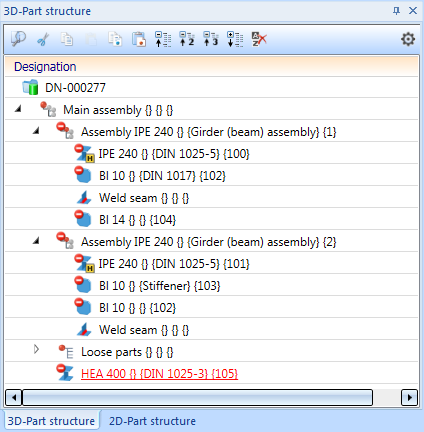Viewport: 424px width, 432px height.
Task: Collapse the Main assembly node
Action: [x=18, y=108]
